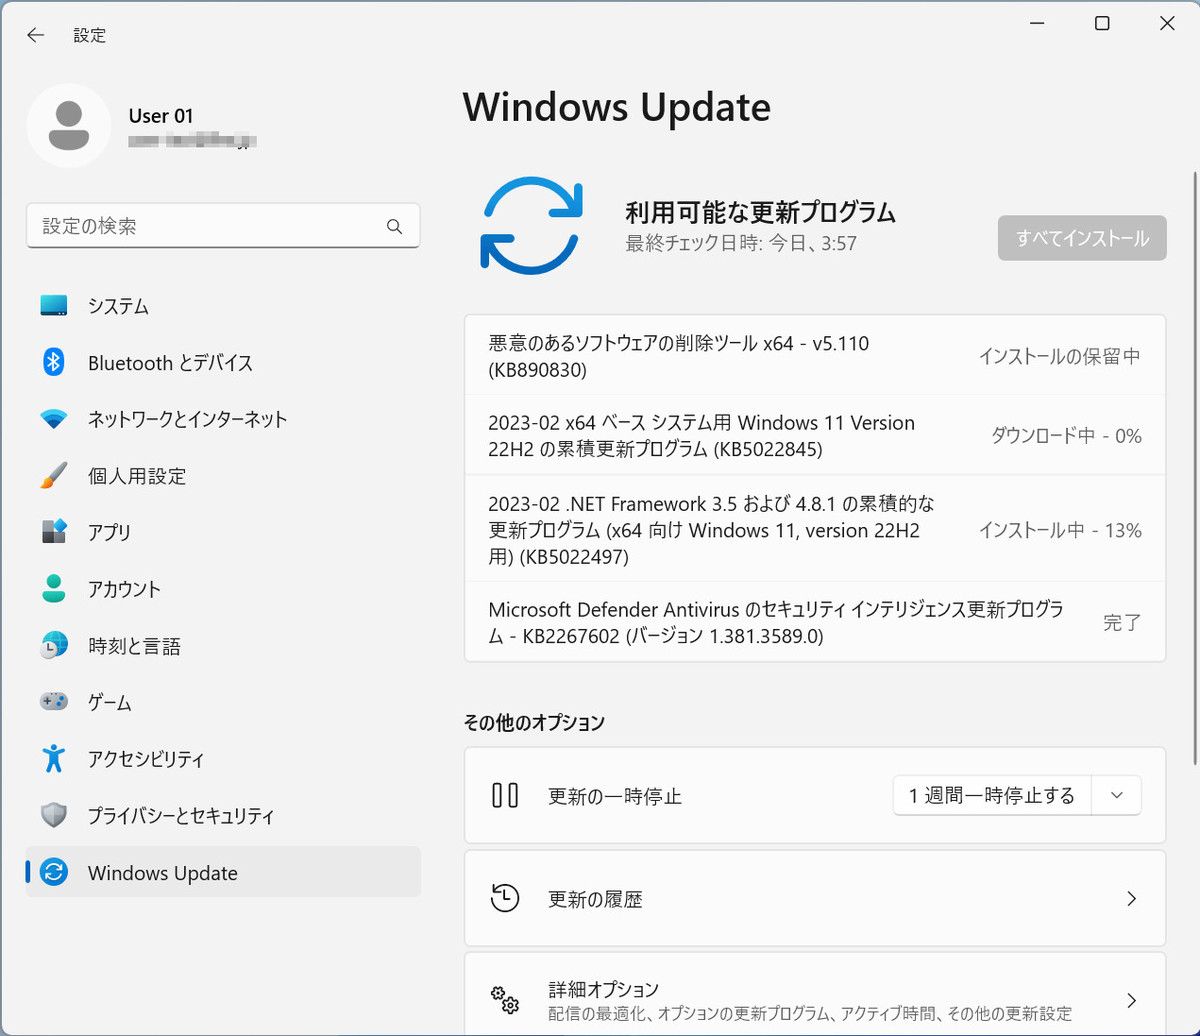Viewport: 1200px width, 1036px height.
Task: Click the 時刻と言語 globe clock icon
Action: (54, 646)
